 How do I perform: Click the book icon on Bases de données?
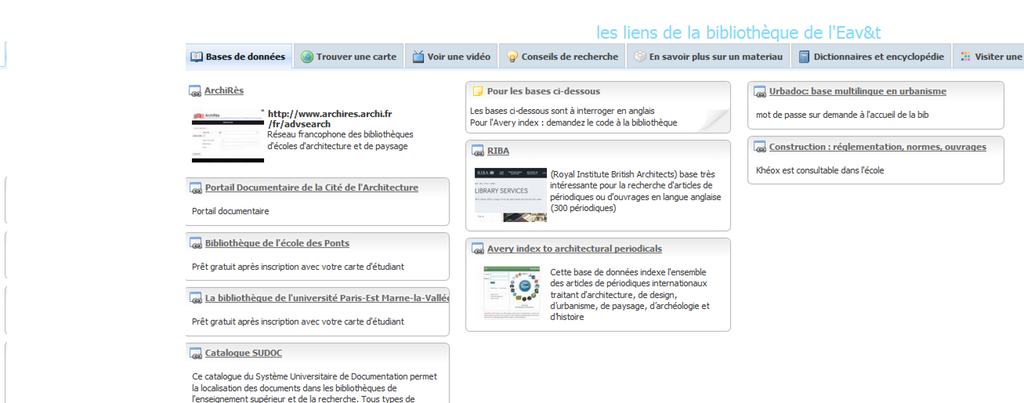[196, 57]
